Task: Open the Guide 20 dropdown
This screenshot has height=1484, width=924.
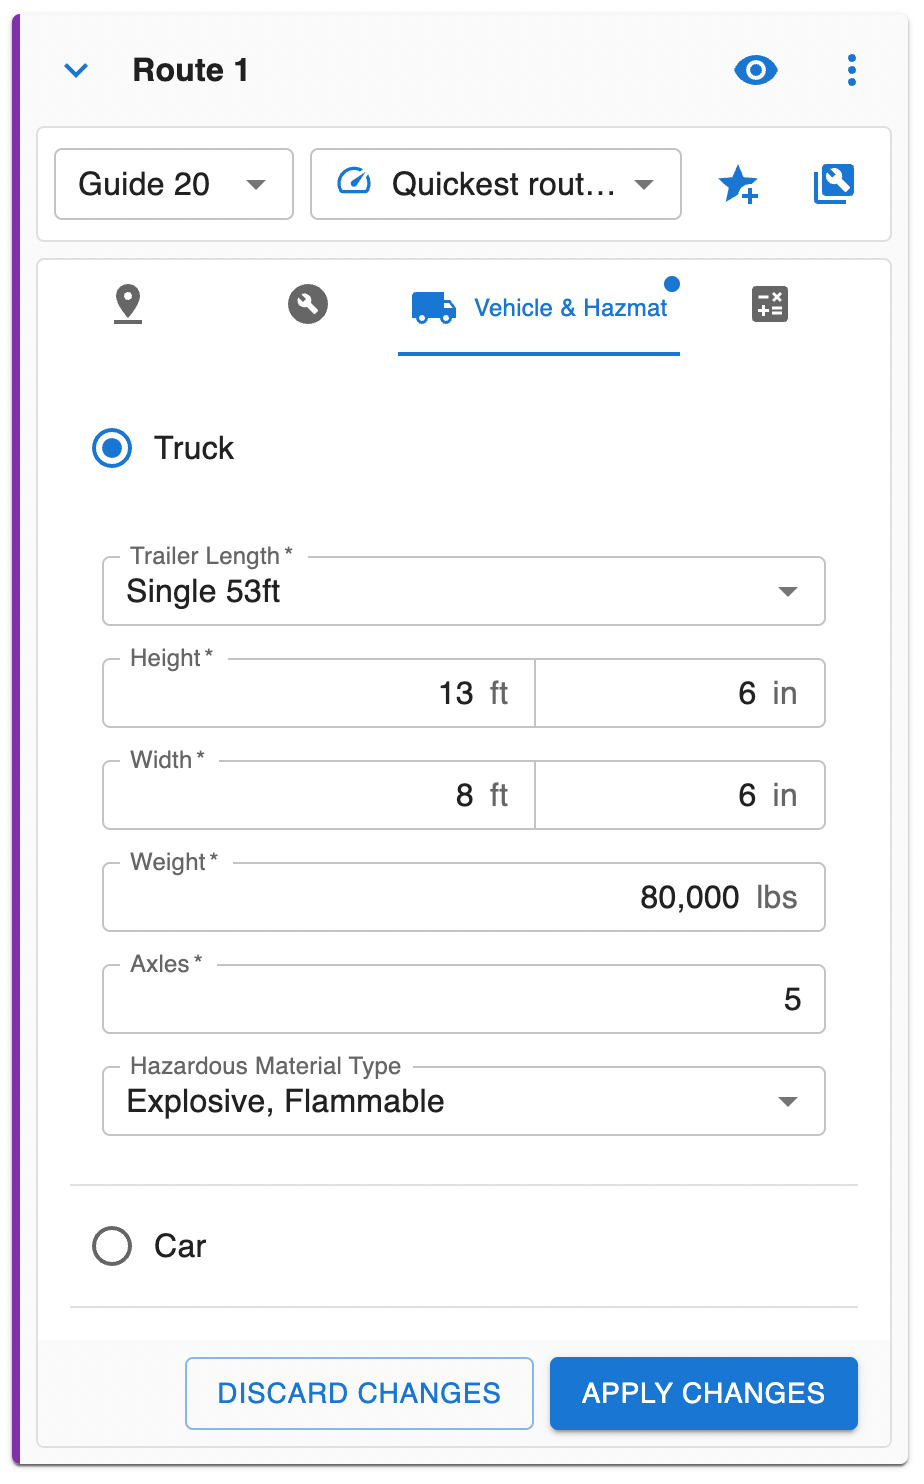Action: (173, 184)
